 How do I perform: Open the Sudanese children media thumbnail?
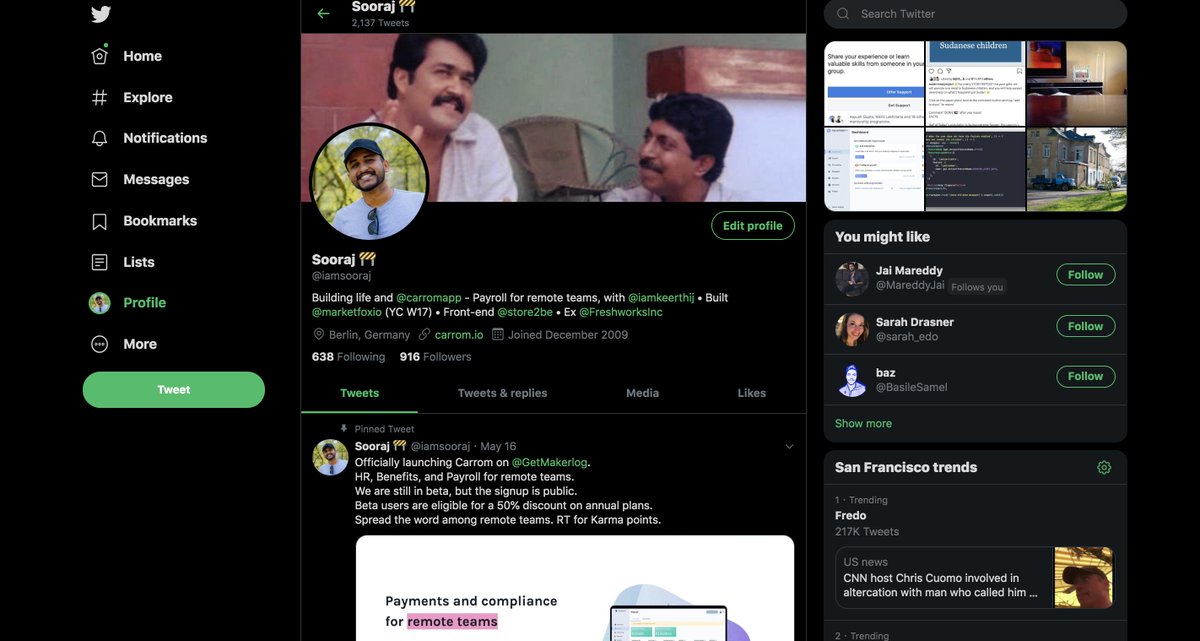(975, 83)
